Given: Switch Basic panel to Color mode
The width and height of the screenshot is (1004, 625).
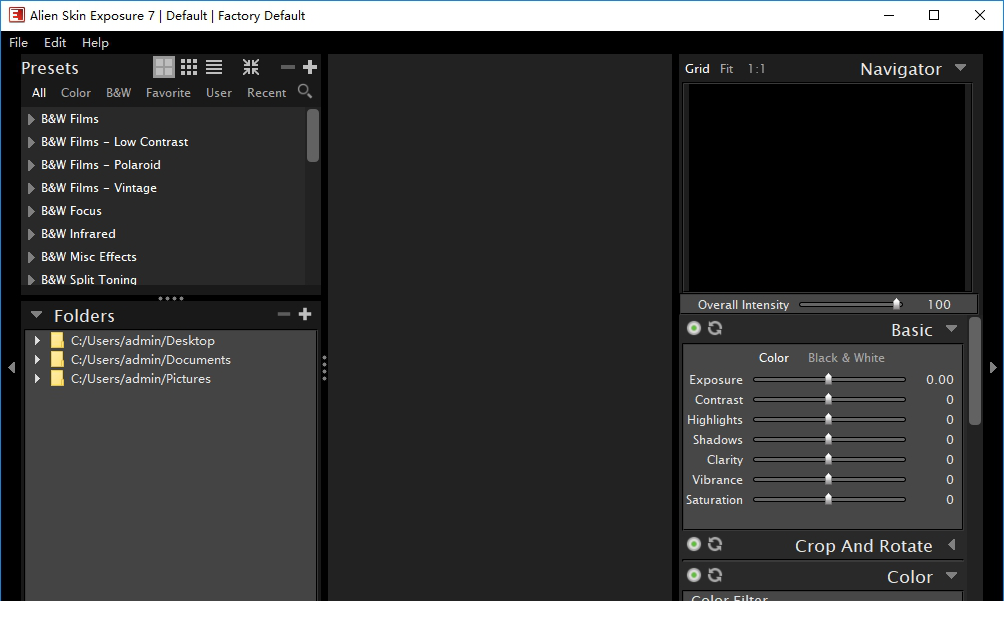Looking at the screenshot, I should point(773,358).
